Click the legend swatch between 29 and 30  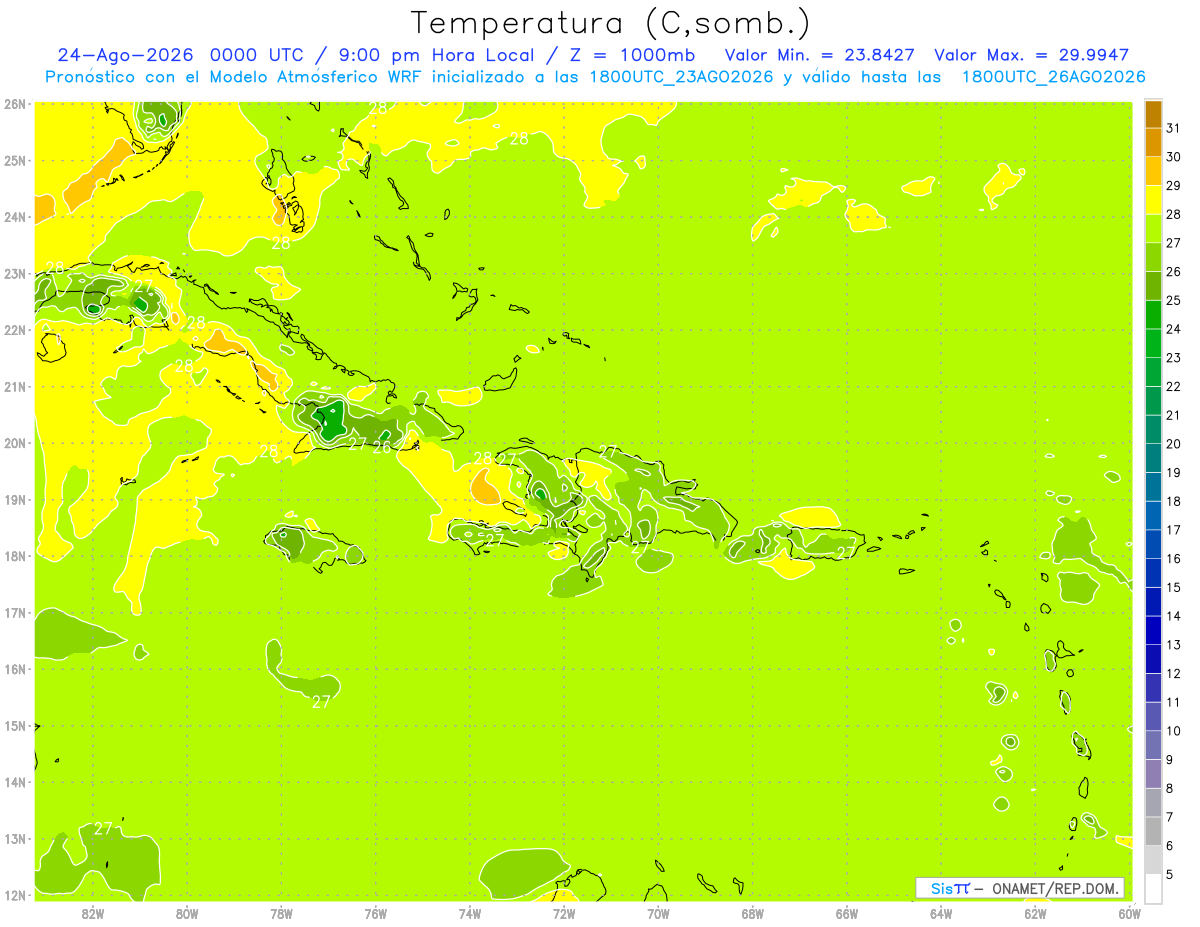coord(1153,171)
